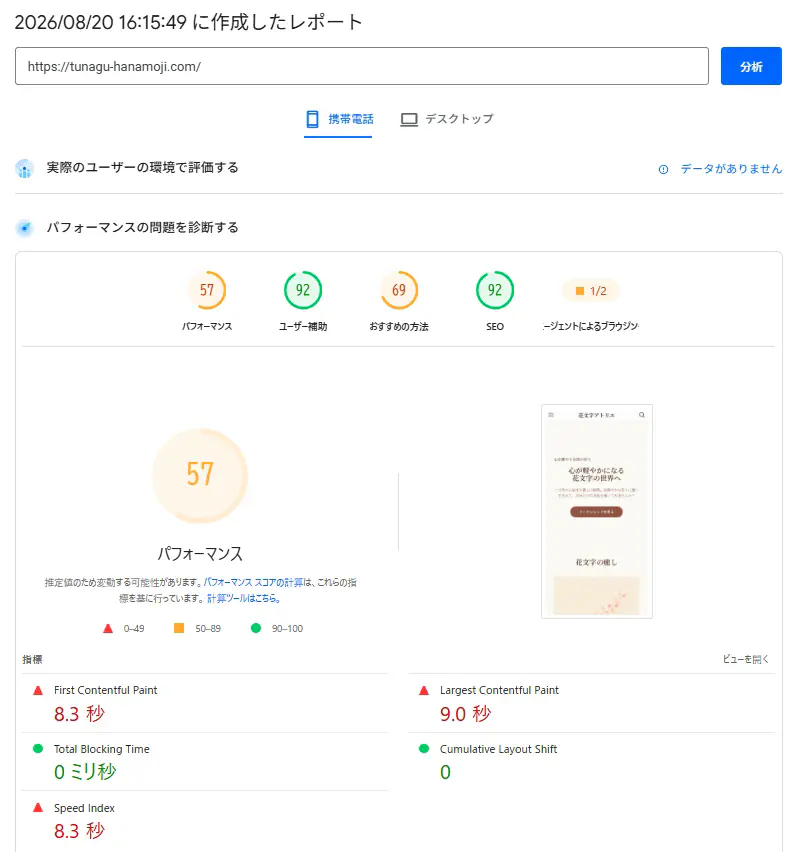The height and width of the screenshot is (852, 801).
Task: Select the 92 ユーザー補助 score gauge
Action: click(303, 290)
